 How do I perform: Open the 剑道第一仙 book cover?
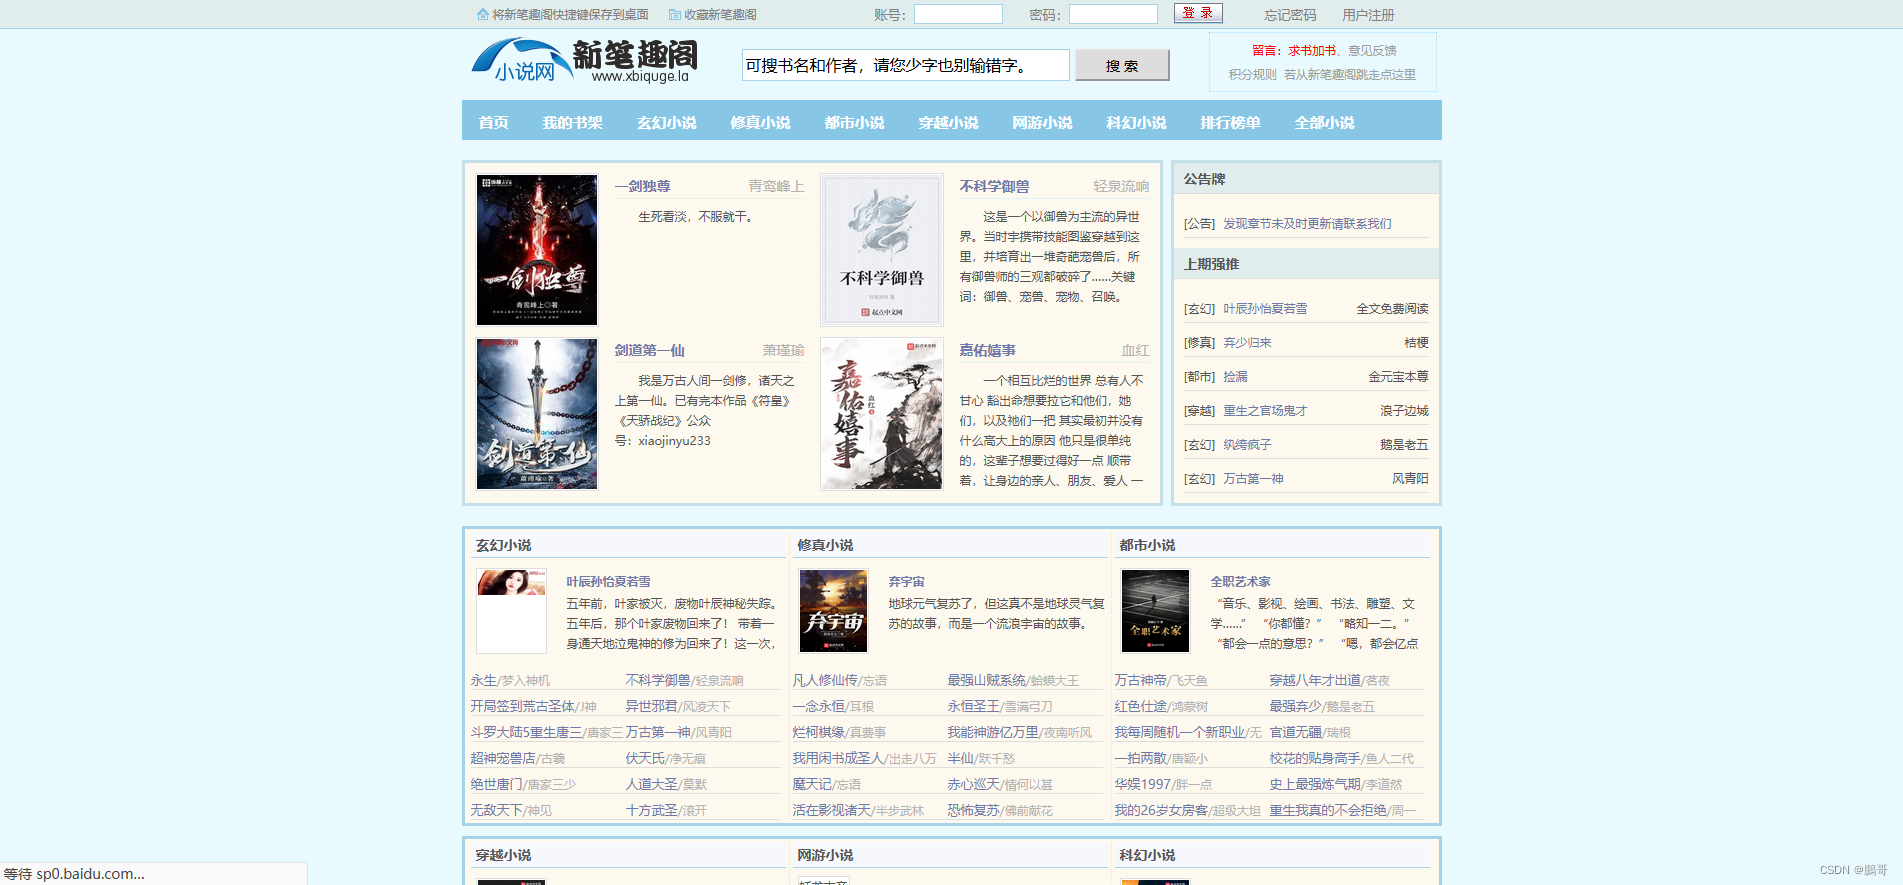[x=537, y=414]
